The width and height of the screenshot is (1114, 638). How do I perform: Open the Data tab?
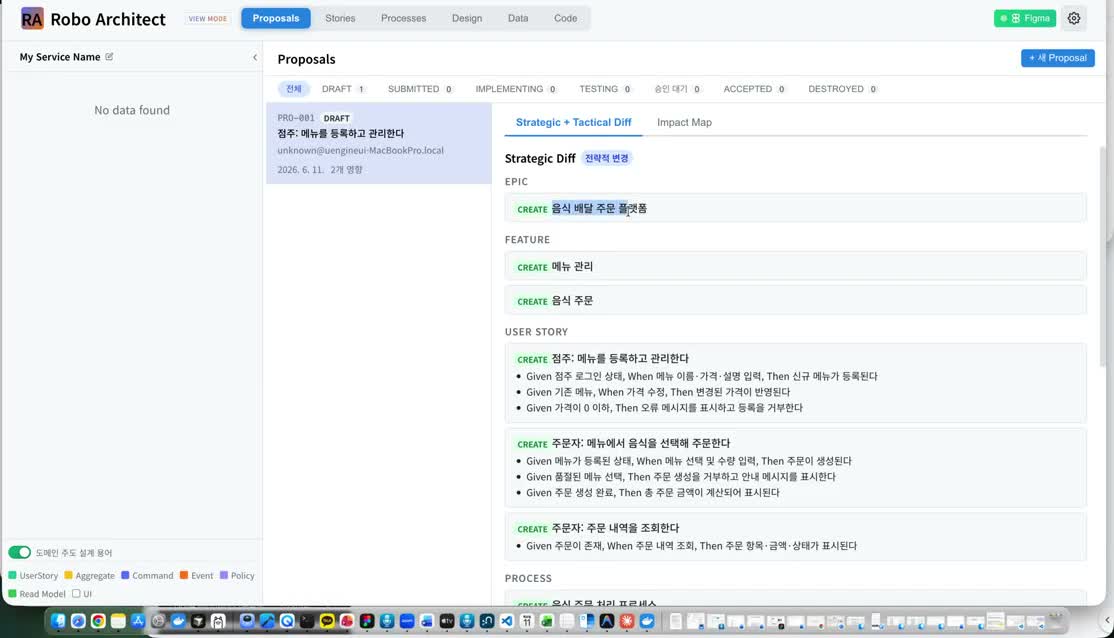click(518, 18)
